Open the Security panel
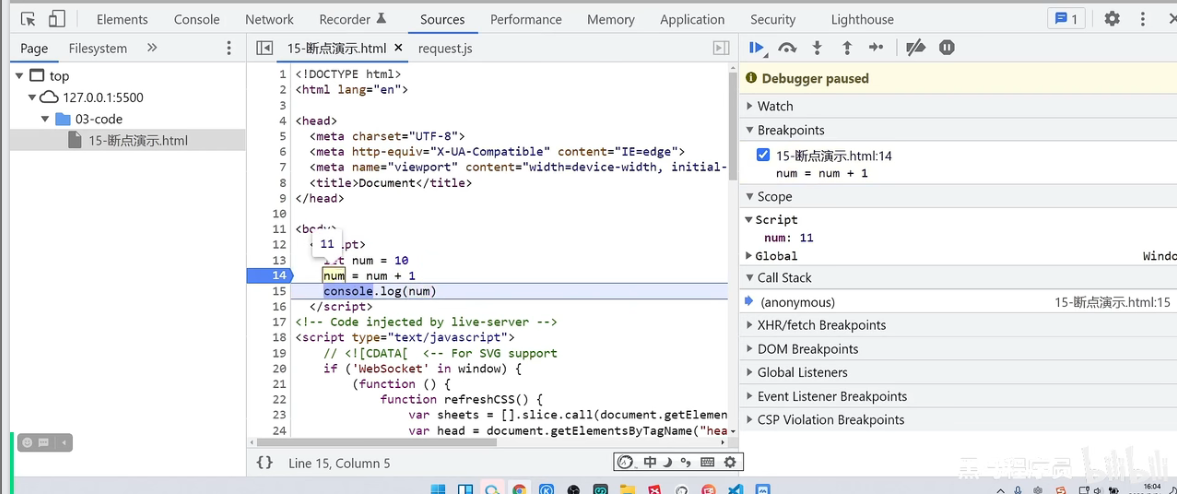Screen dimensions: 1177x494 pyautogui.click(x=772, y=20)
